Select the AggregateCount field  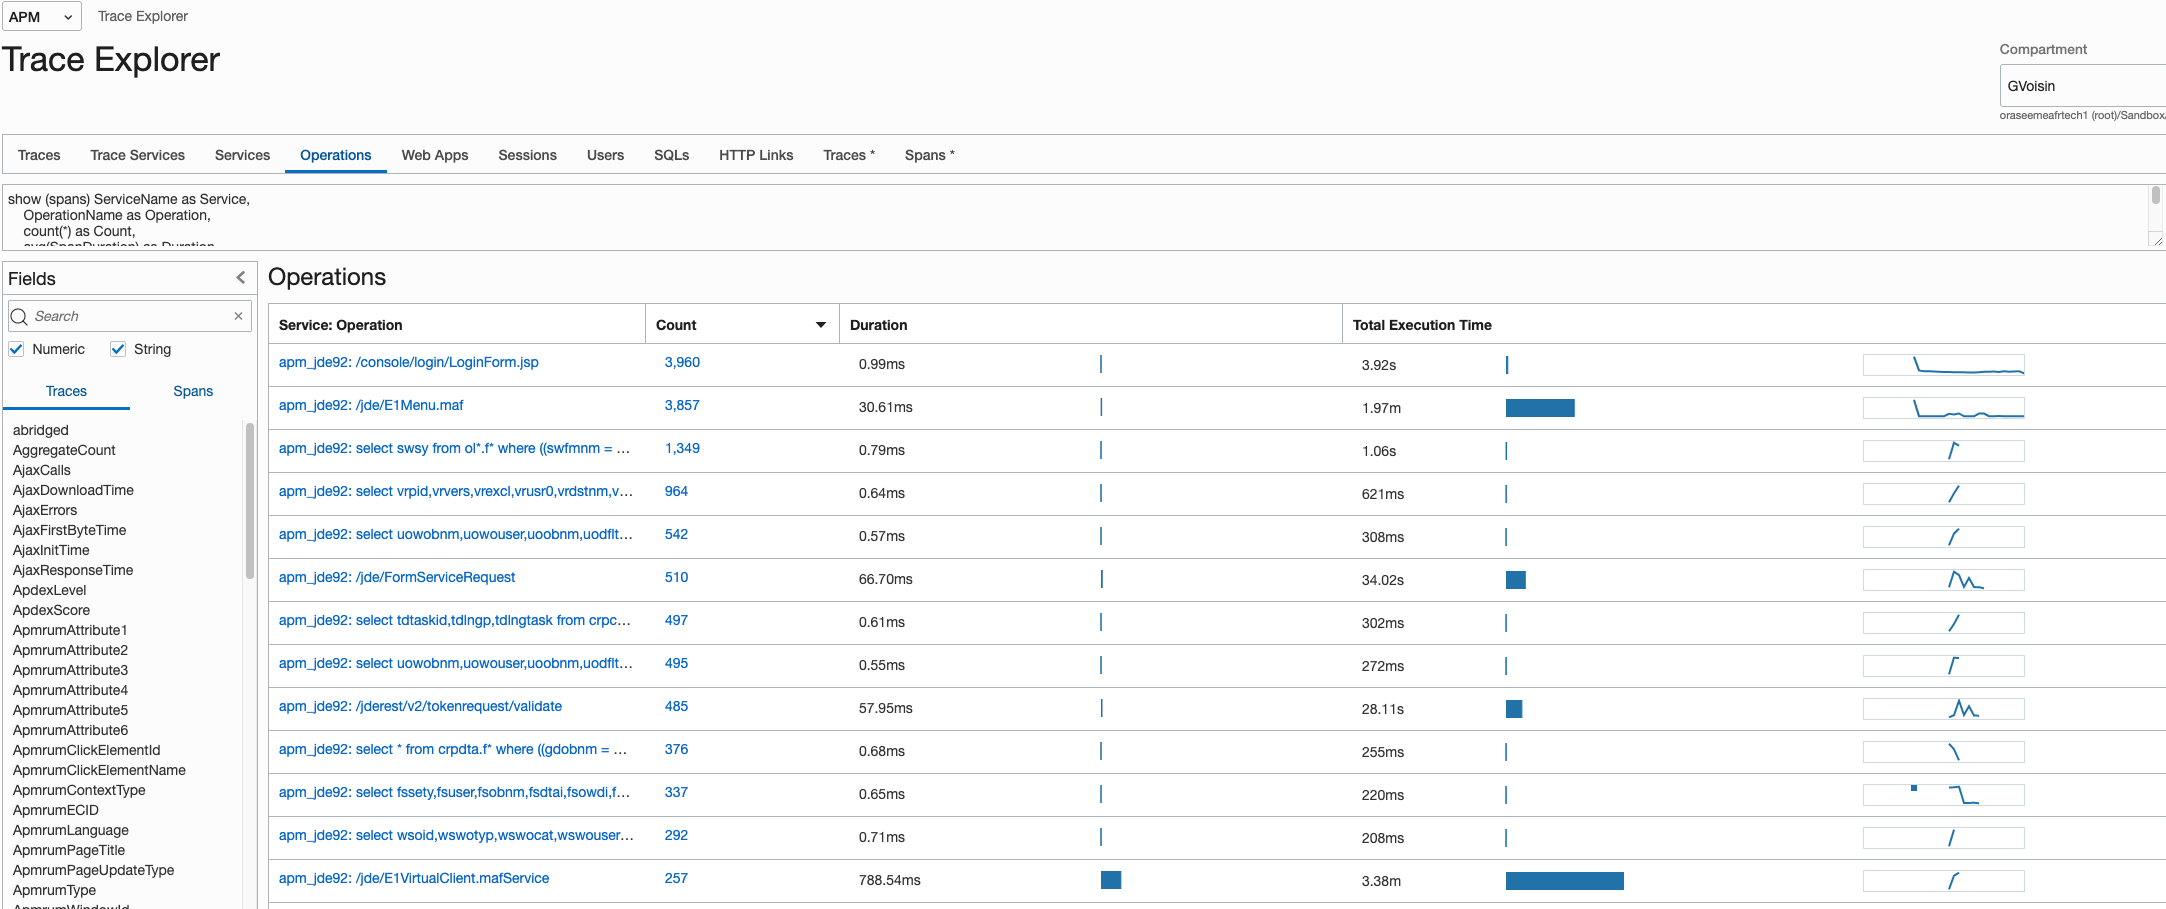64,450
